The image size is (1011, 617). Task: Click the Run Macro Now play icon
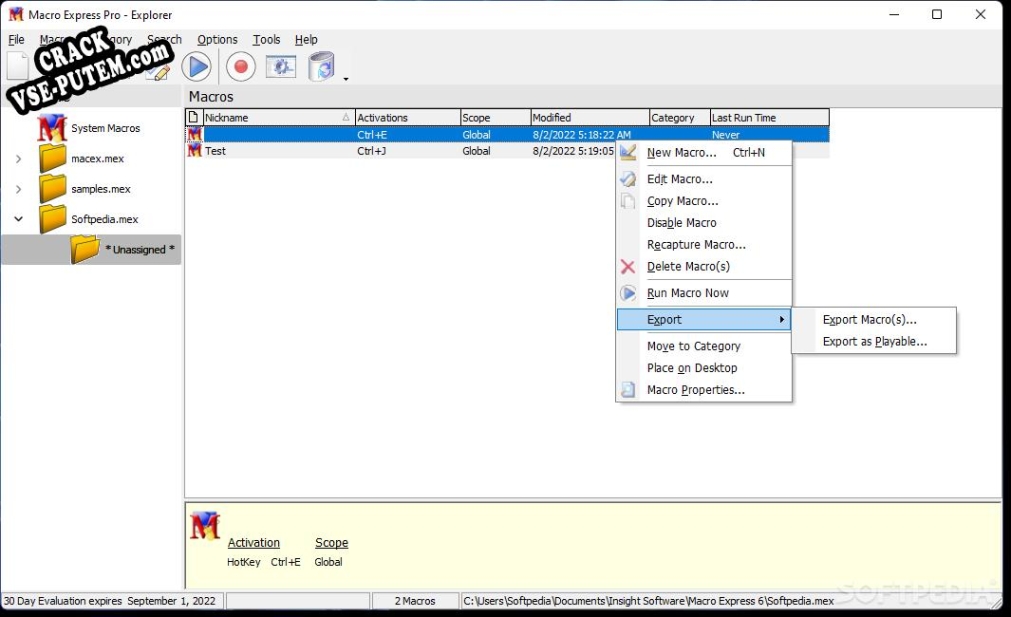[628, 293]
